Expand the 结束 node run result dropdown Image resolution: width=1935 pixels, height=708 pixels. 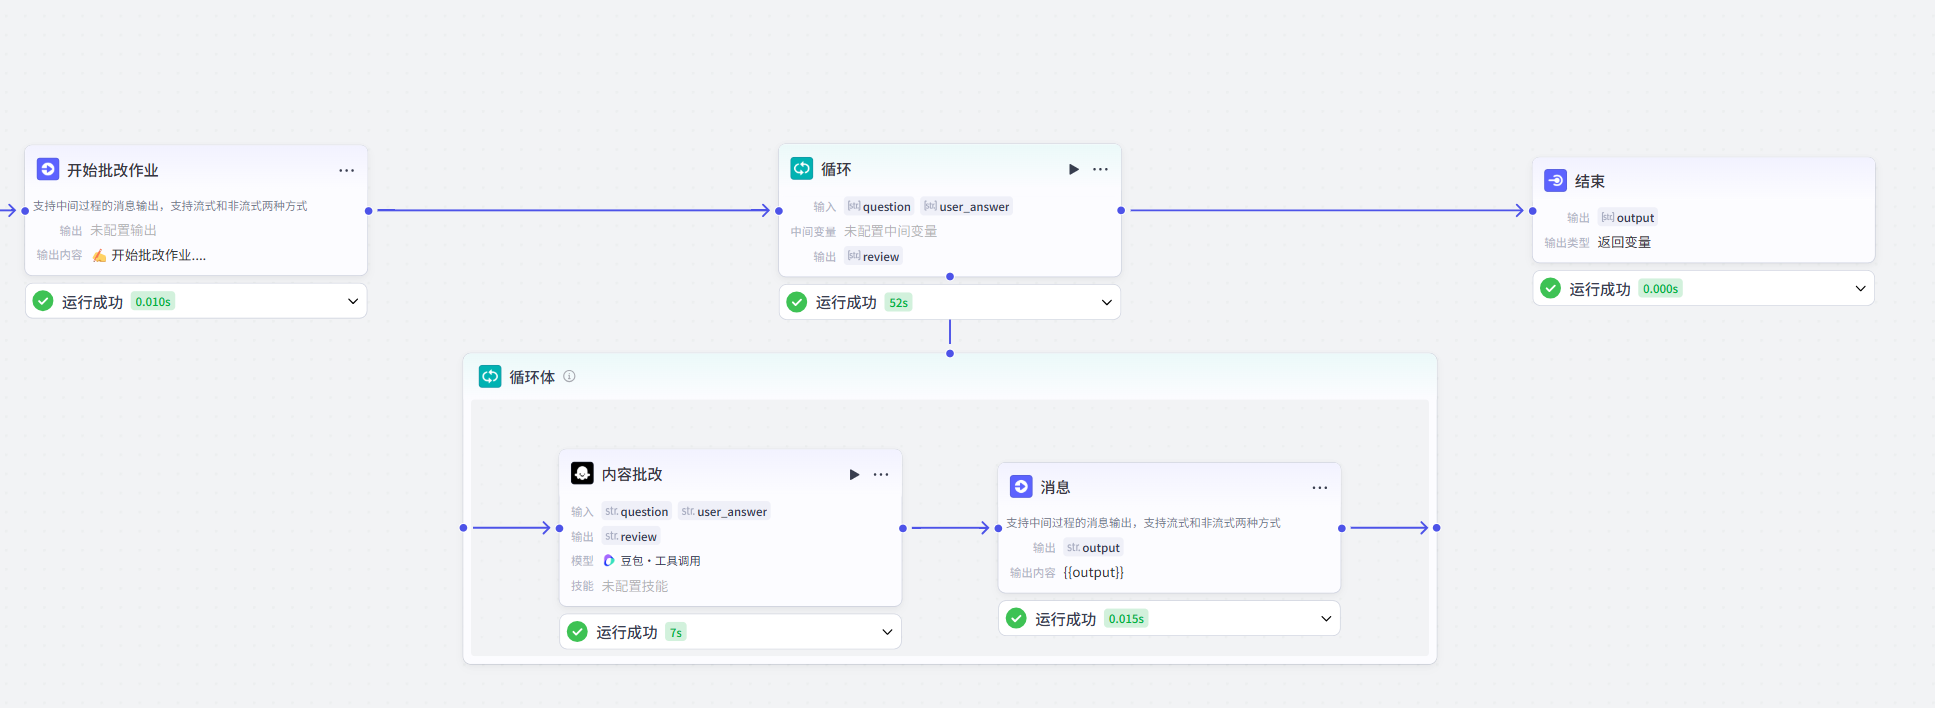[1860, 289]
